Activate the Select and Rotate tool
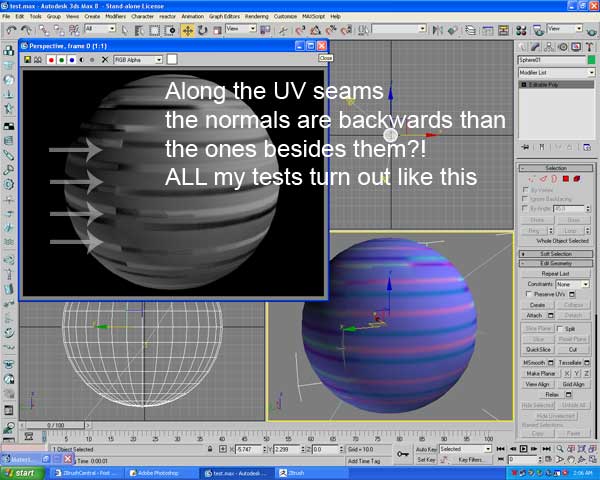The image size is (600, 480). tap(202, 30)
